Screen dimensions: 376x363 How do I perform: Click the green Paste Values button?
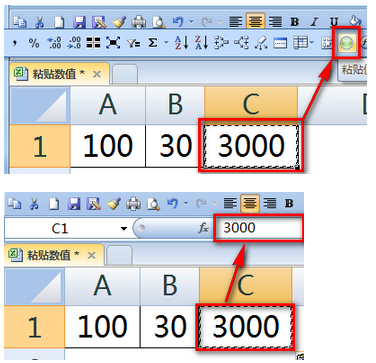[x=347, y=43]
